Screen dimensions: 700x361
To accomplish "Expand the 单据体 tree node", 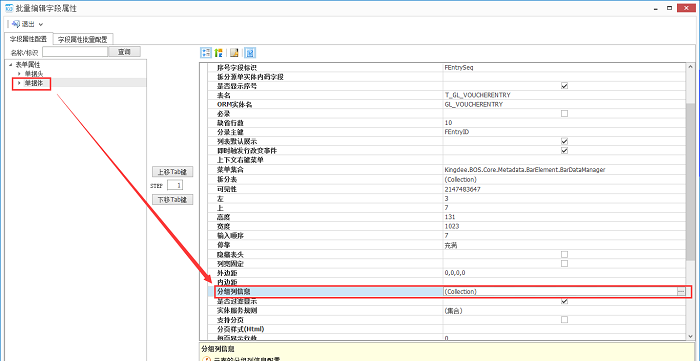I will coord(19,83).
